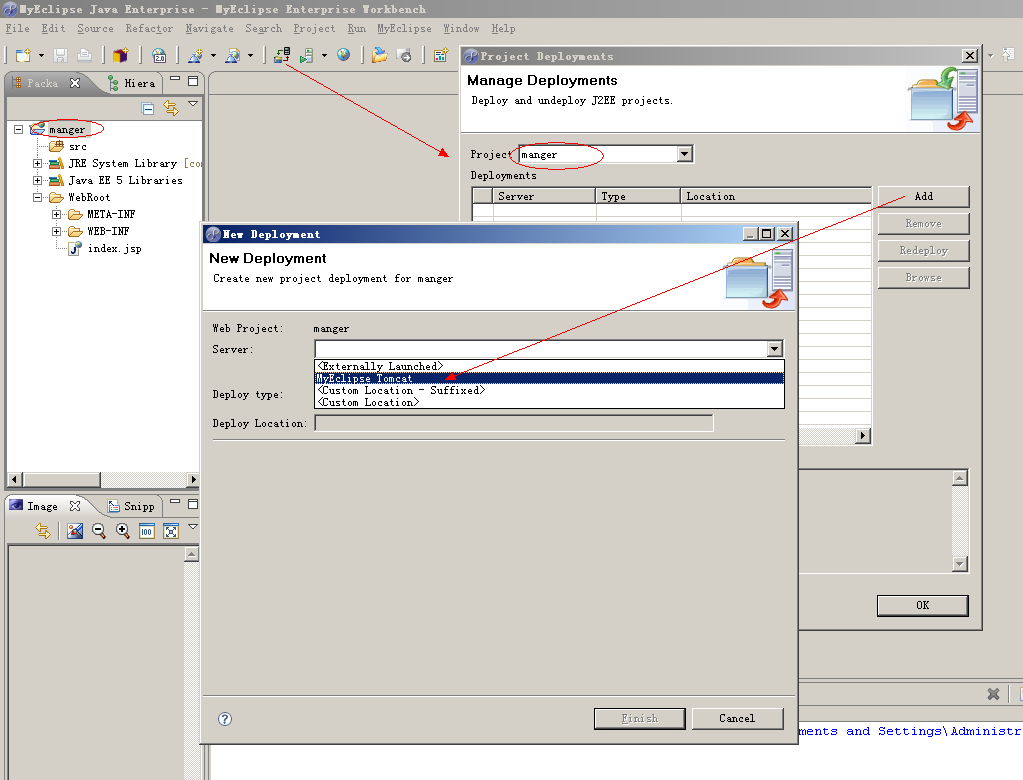Select plain Custom Location option
1023x780 pixels.
pyautogui.click(x=549, y=402)
